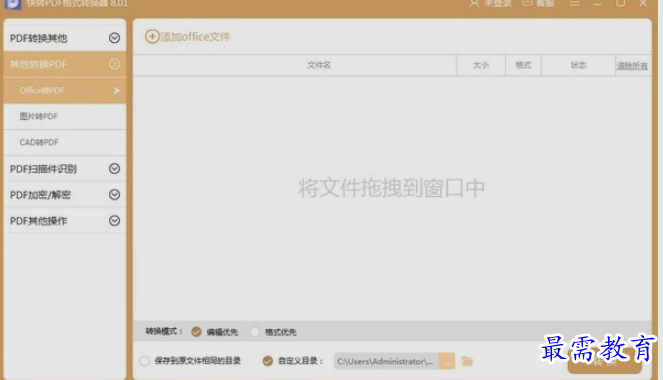Screen dimensions: 663x380
Task: Expand the PDF其他操作 section
Action: (x=65, y=221)
